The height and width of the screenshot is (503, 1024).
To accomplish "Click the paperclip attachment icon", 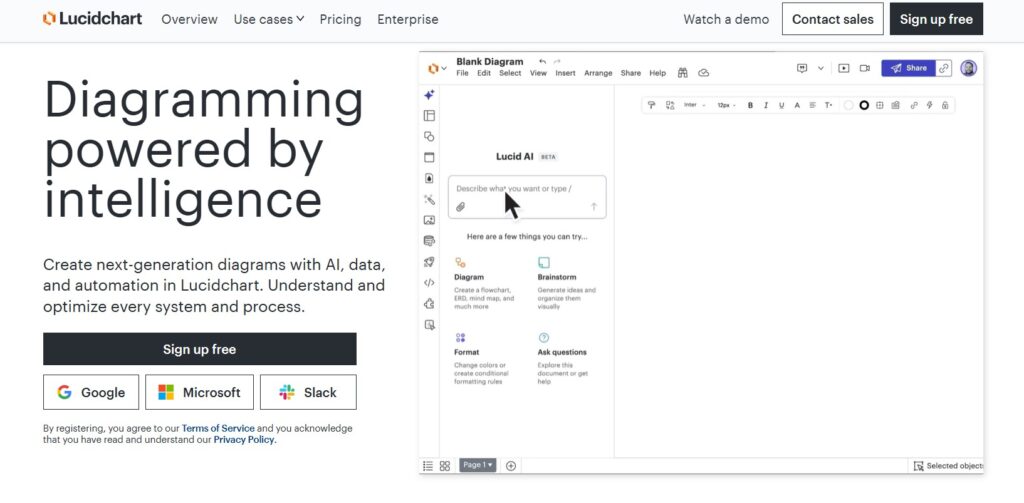I will tap(460, 207).
